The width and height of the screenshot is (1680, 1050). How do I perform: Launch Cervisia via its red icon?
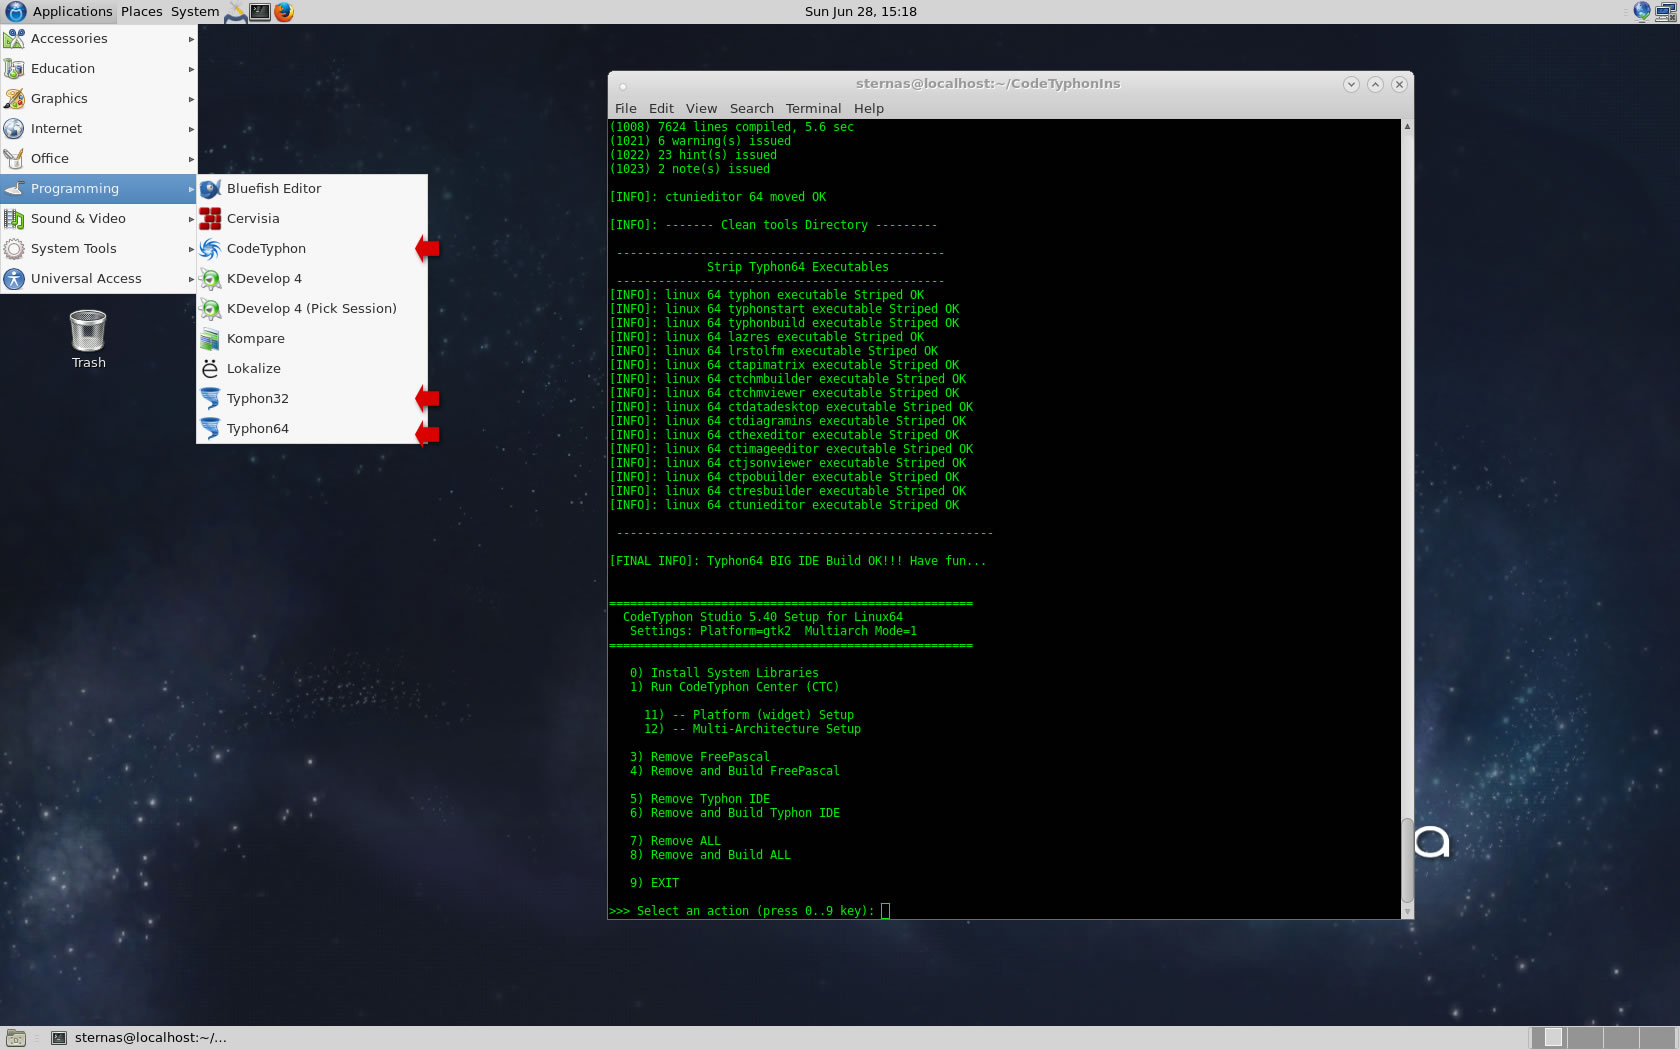[210, 218]
